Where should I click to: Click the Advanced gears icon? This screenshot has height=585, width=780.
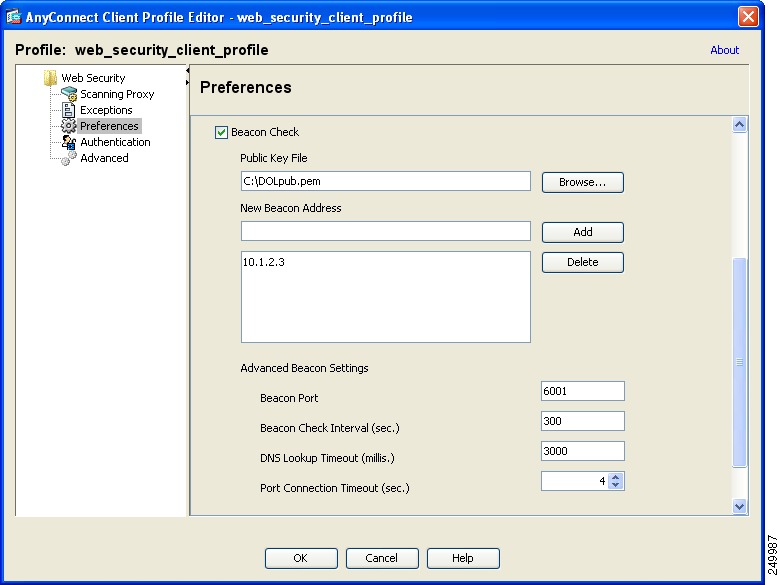pyautogui.click(x=69, y=158)
